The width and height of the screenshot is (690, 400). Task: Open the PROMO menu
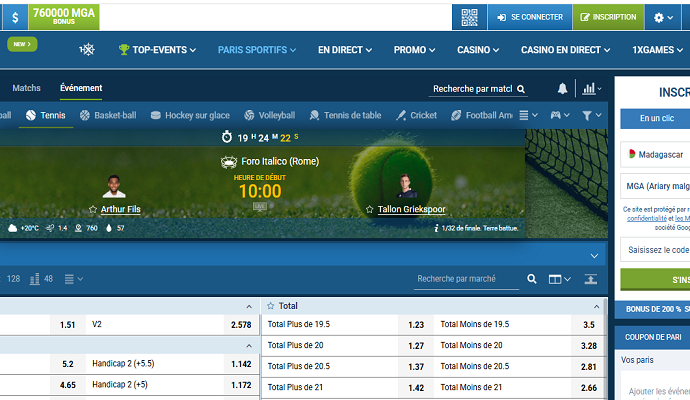414,50
